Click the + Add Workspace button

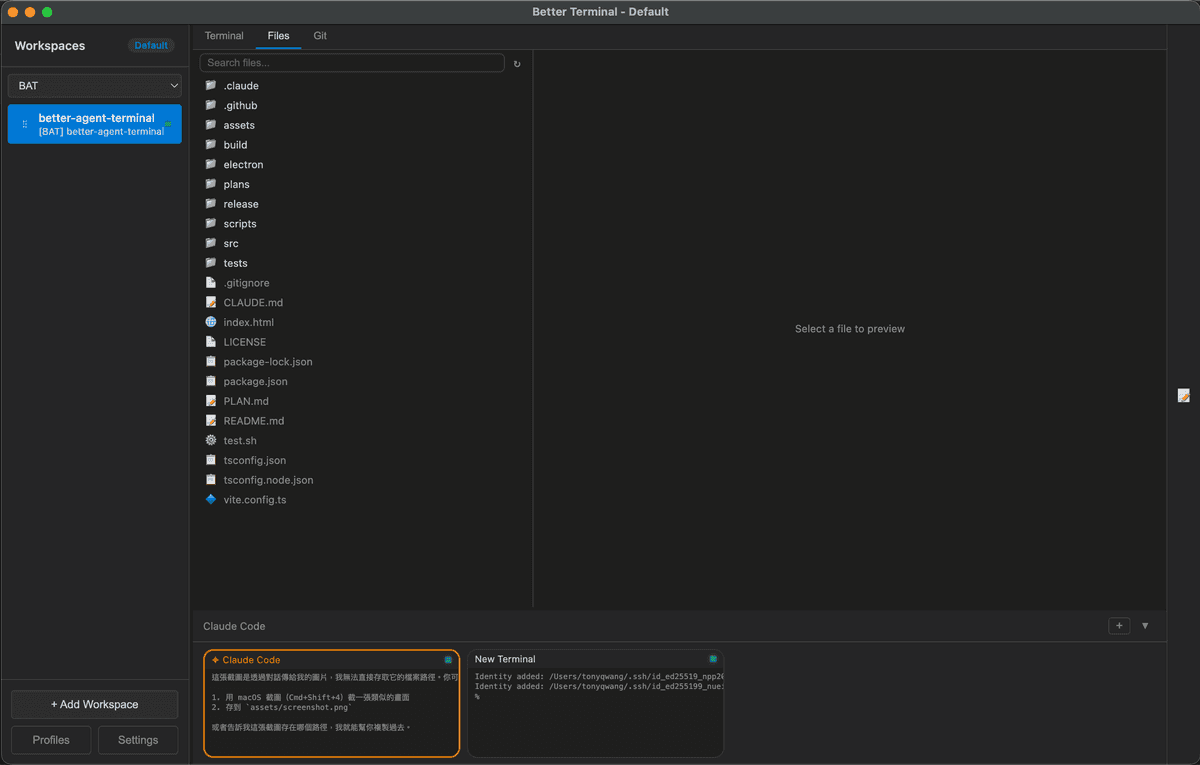pyautogui.click(x=94, y=704)
